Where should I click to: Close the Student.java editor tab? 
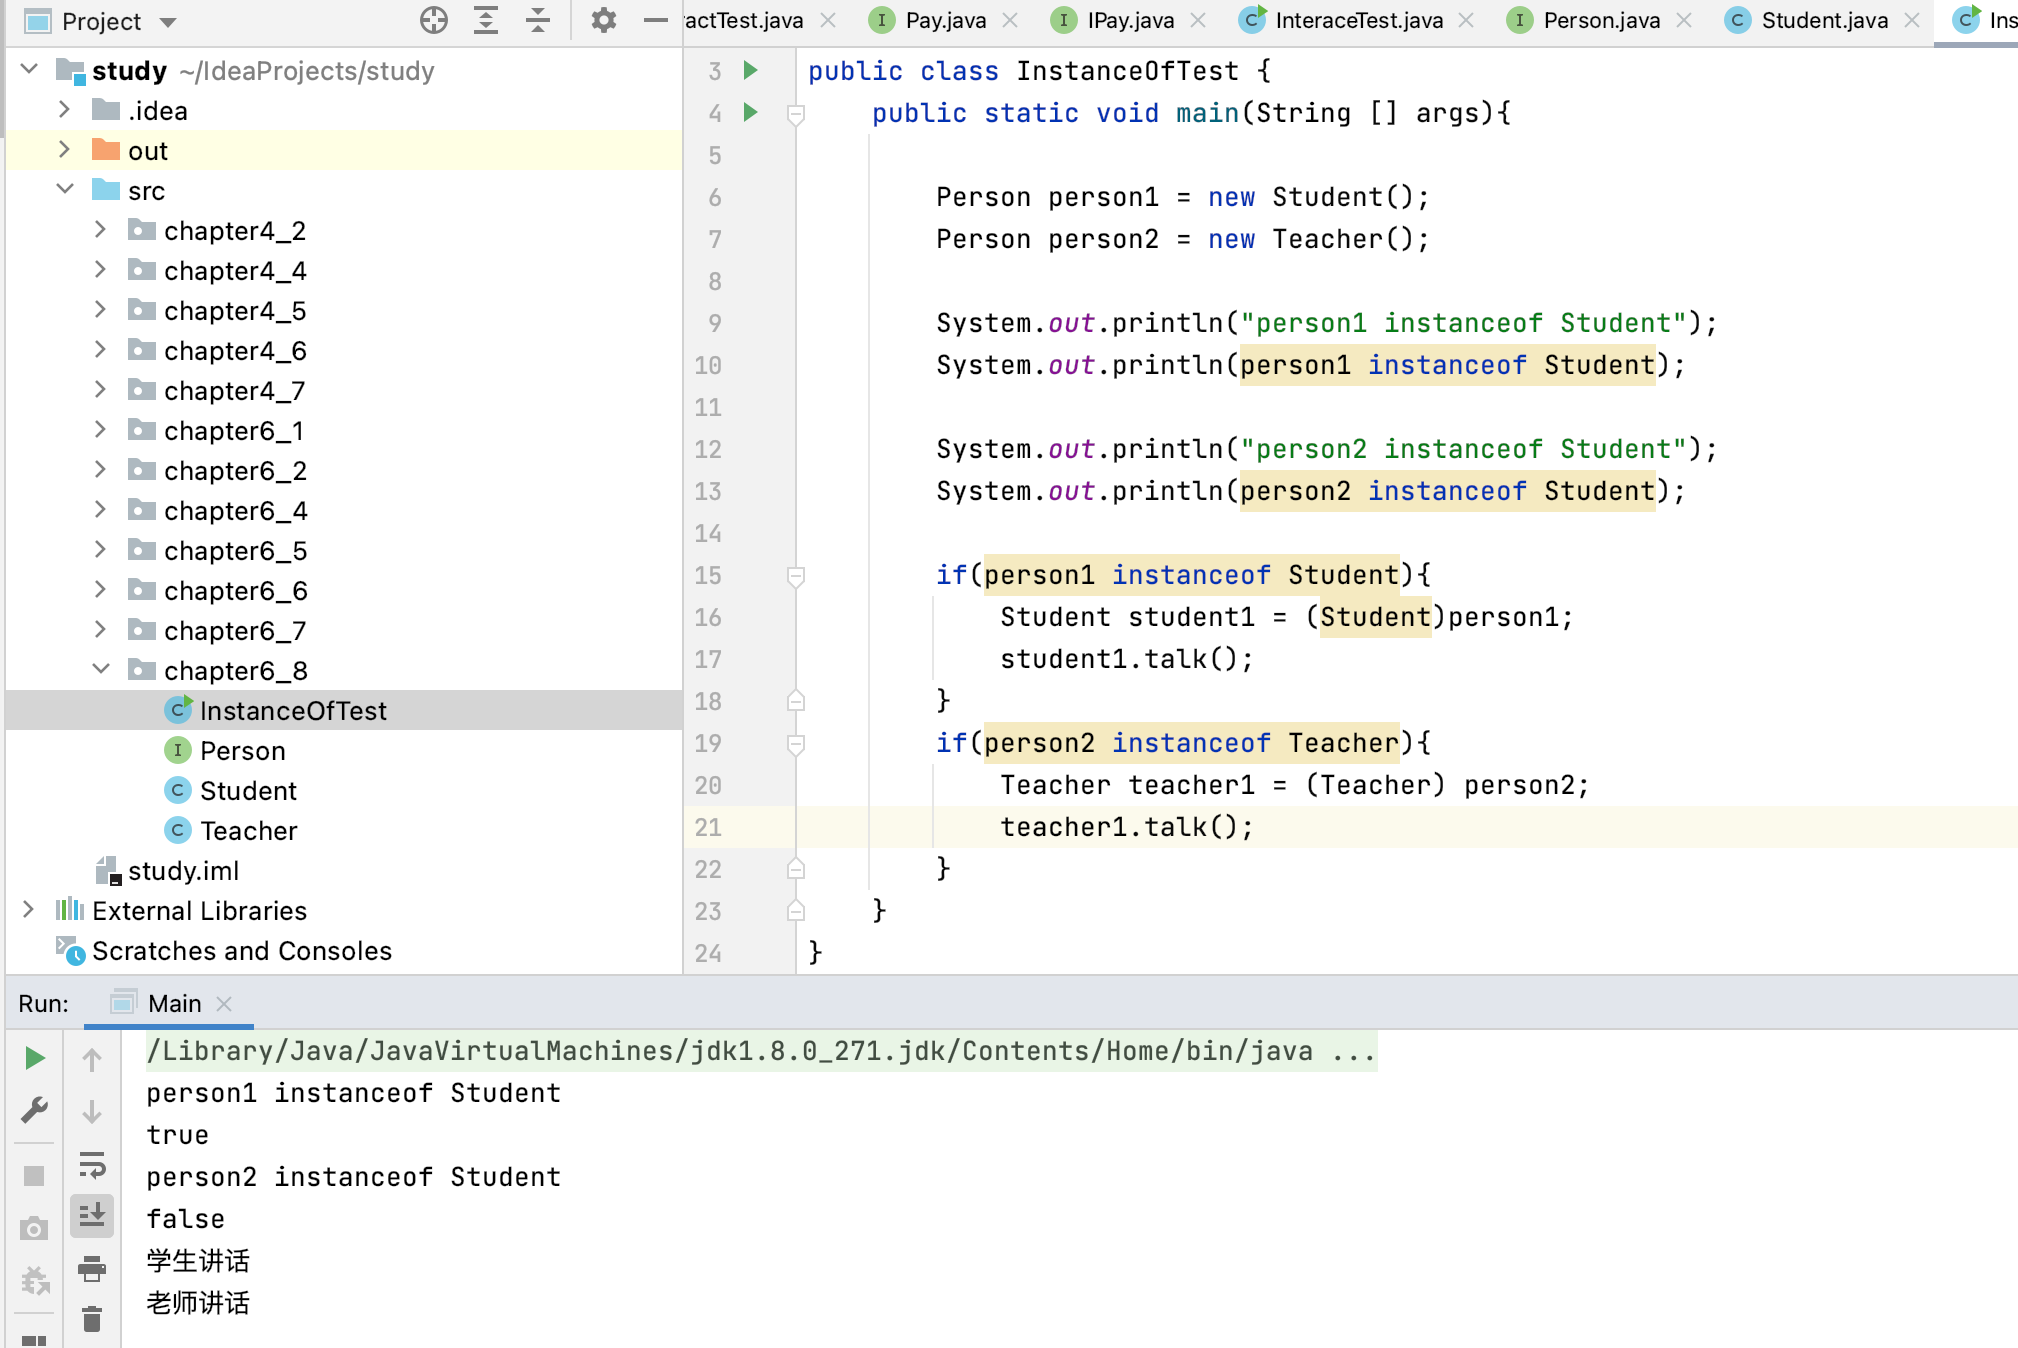click(x=1912, y=20)
